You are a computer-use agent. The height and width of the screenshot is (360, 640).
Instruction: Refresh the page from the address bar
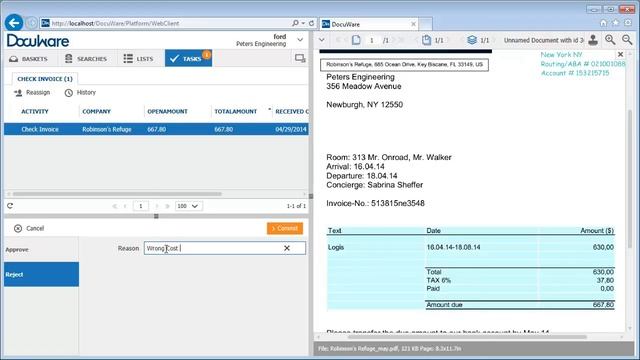(311, 23)
